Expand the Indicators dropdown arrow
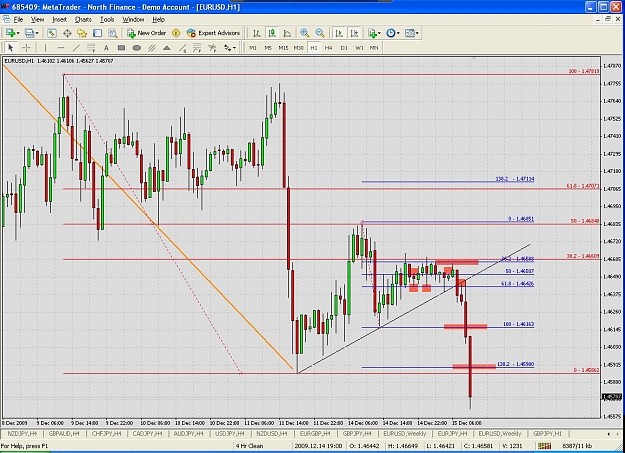This screenshot has height=453, width=625. 379,33
